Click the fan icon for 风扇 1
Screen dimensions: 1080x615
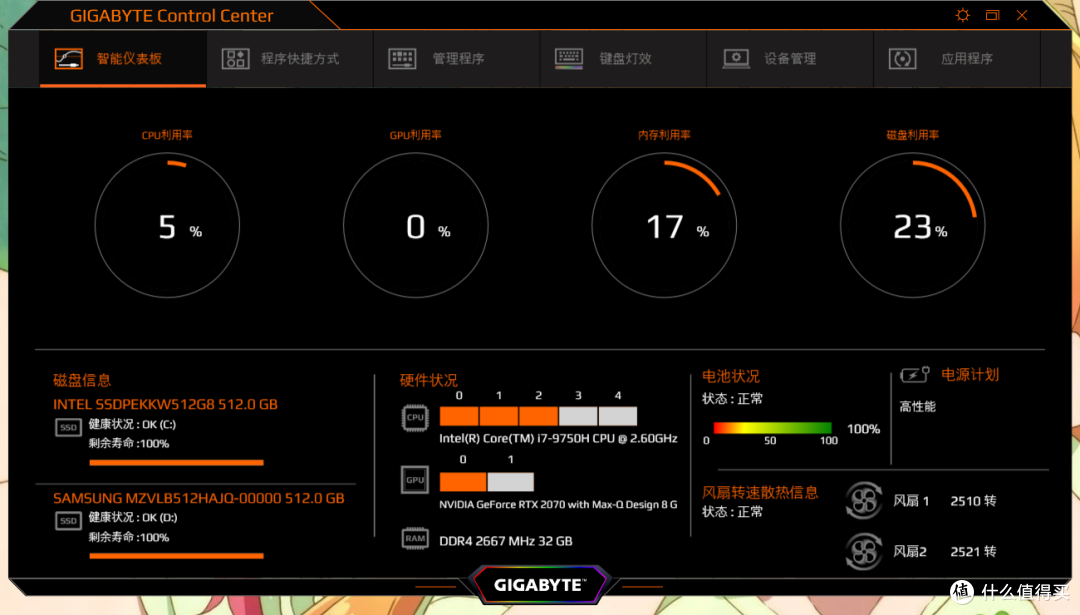point(864,501)
